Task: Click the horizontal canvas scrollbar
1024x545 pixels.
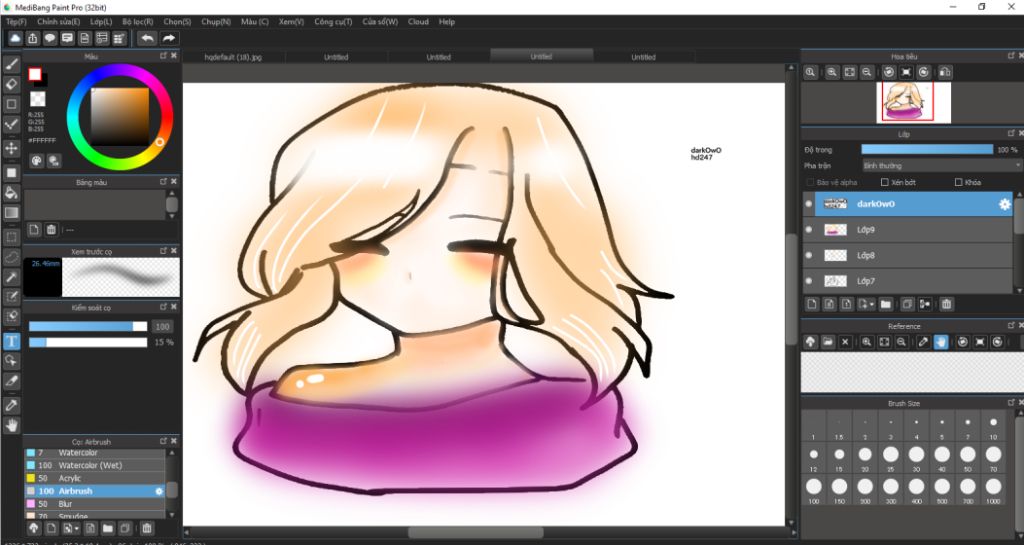Action: (x=475, y=533)
